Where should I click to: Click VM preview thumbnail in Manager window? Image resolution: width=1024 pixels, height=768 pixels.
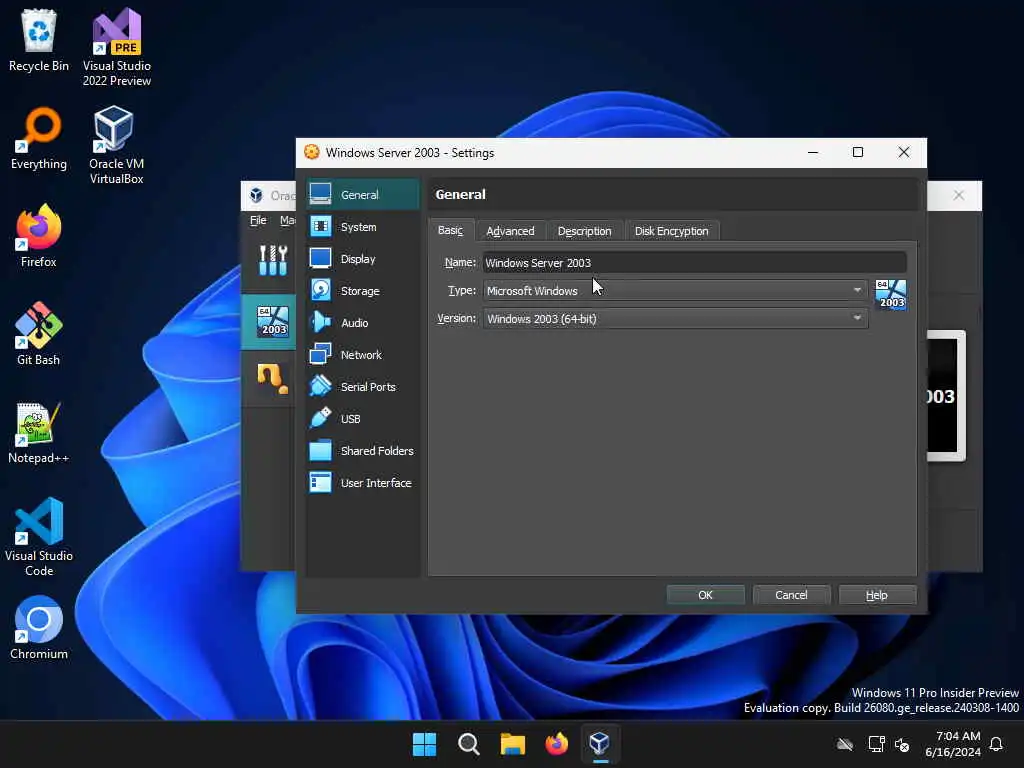[x=944, y=396]
